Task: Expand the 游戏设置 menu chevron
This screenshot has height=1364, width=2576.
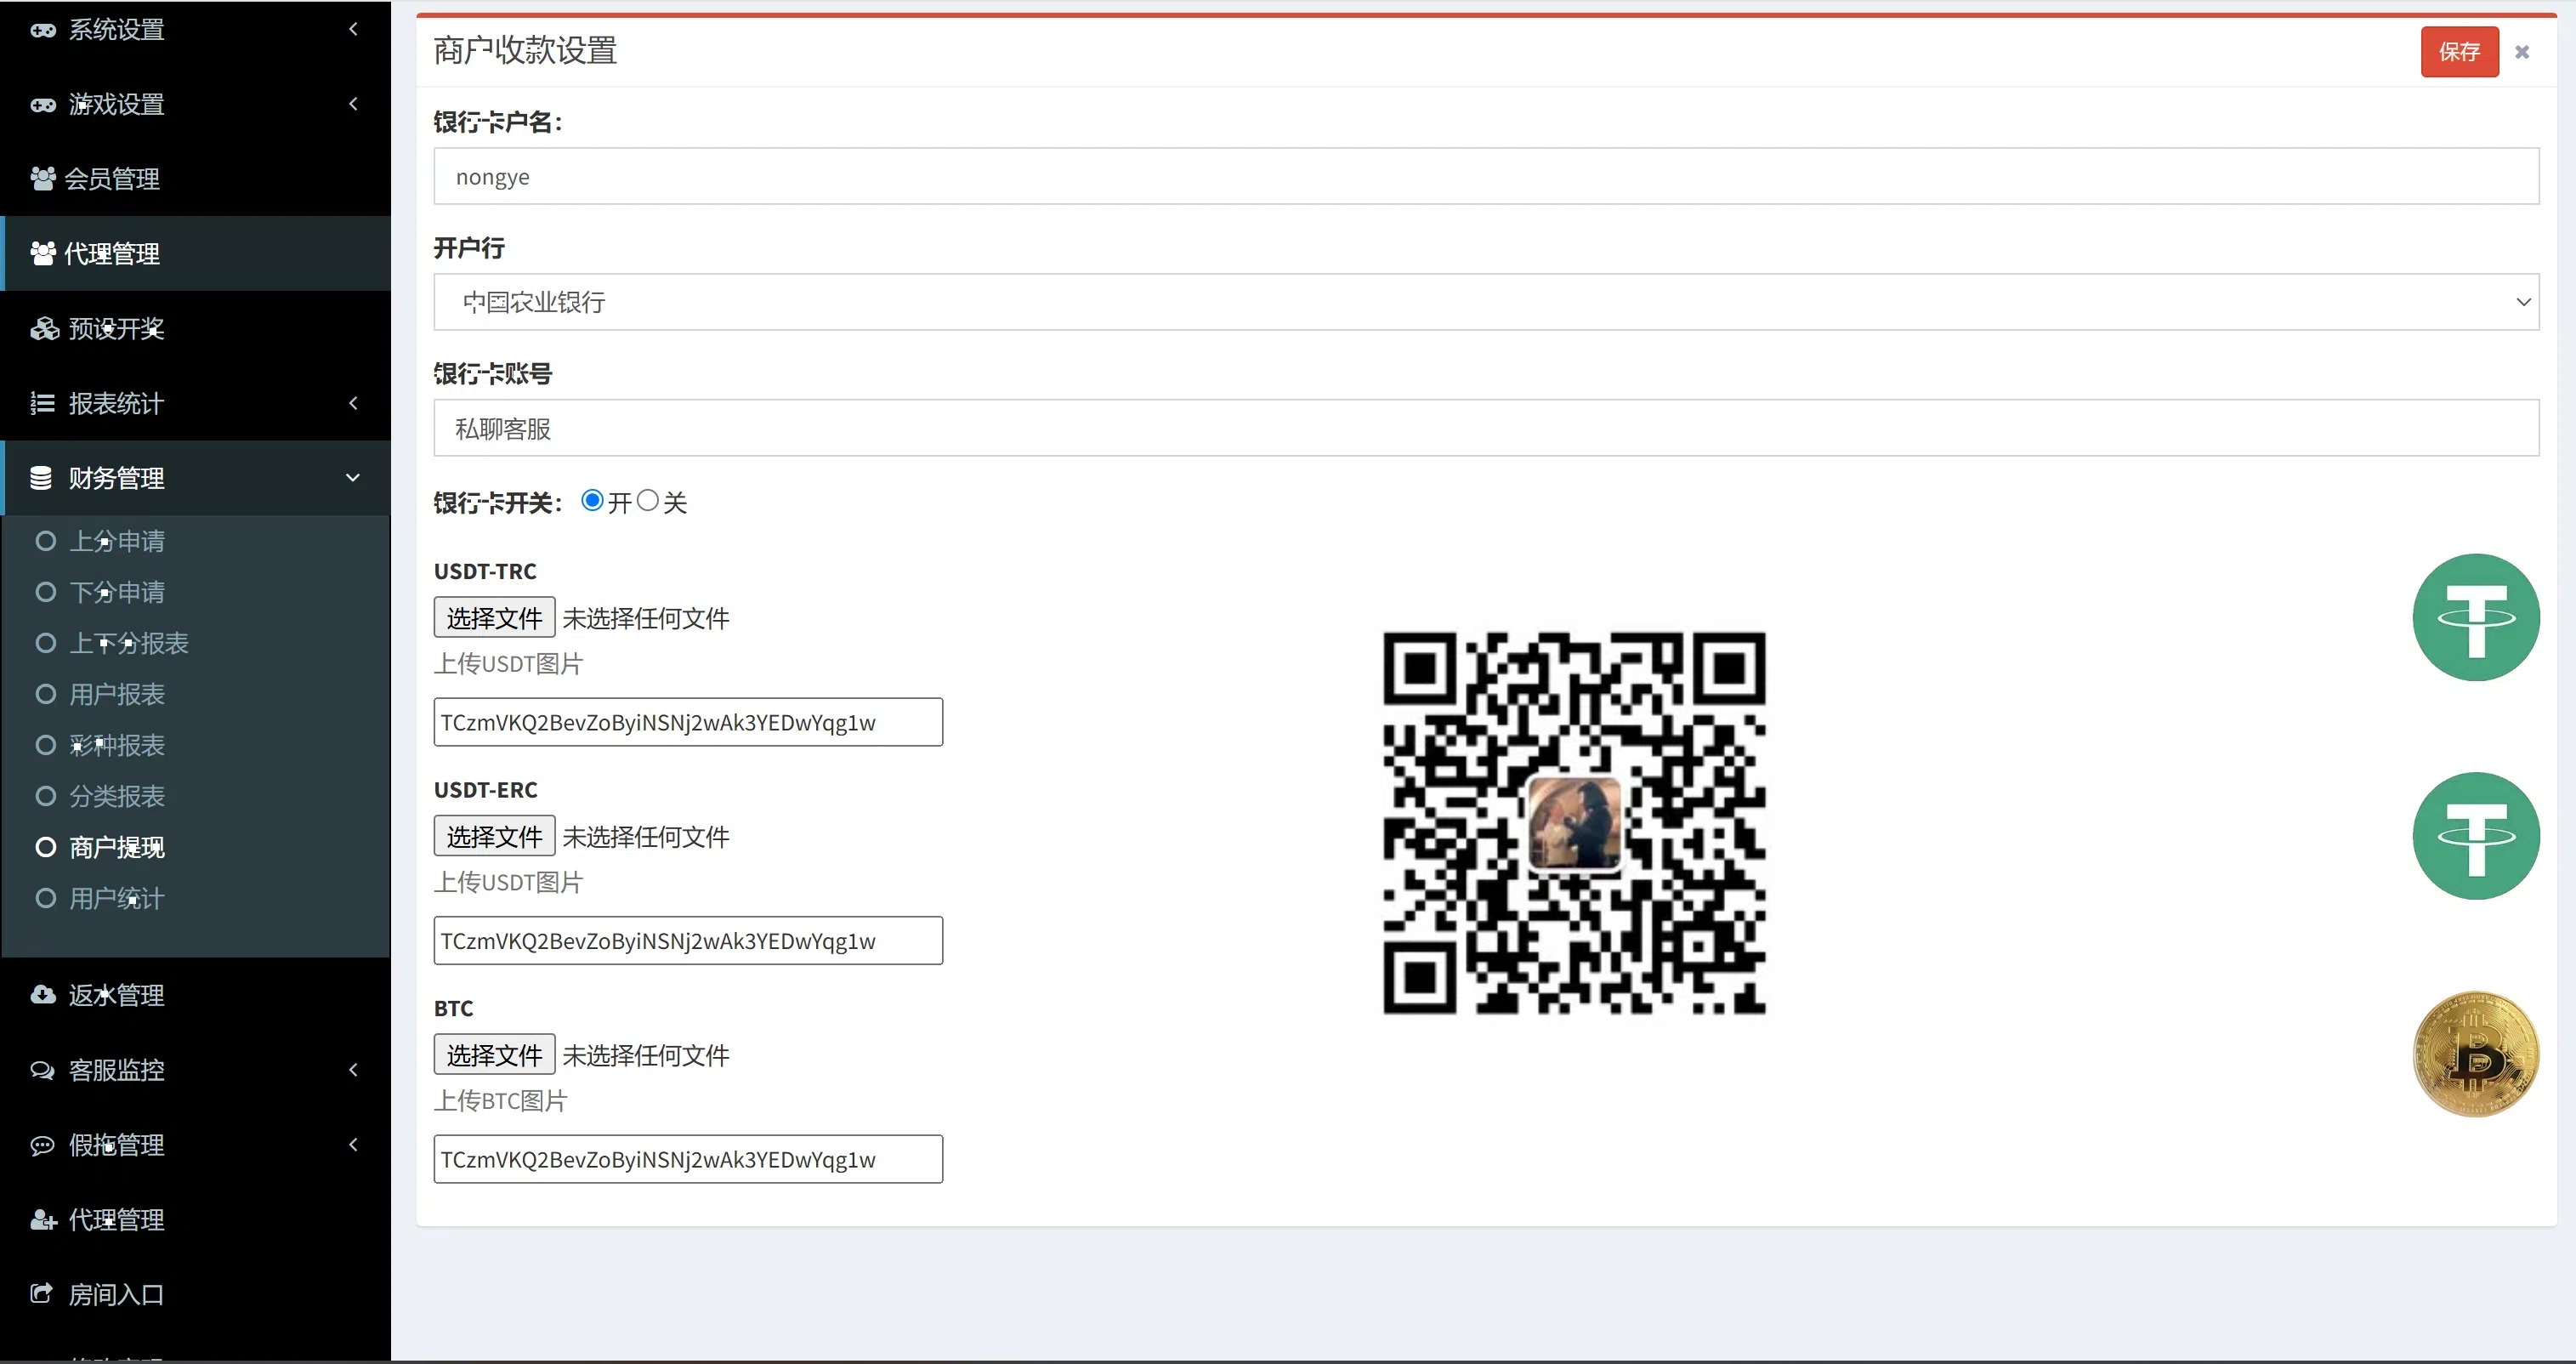Action: click(353, 104)
